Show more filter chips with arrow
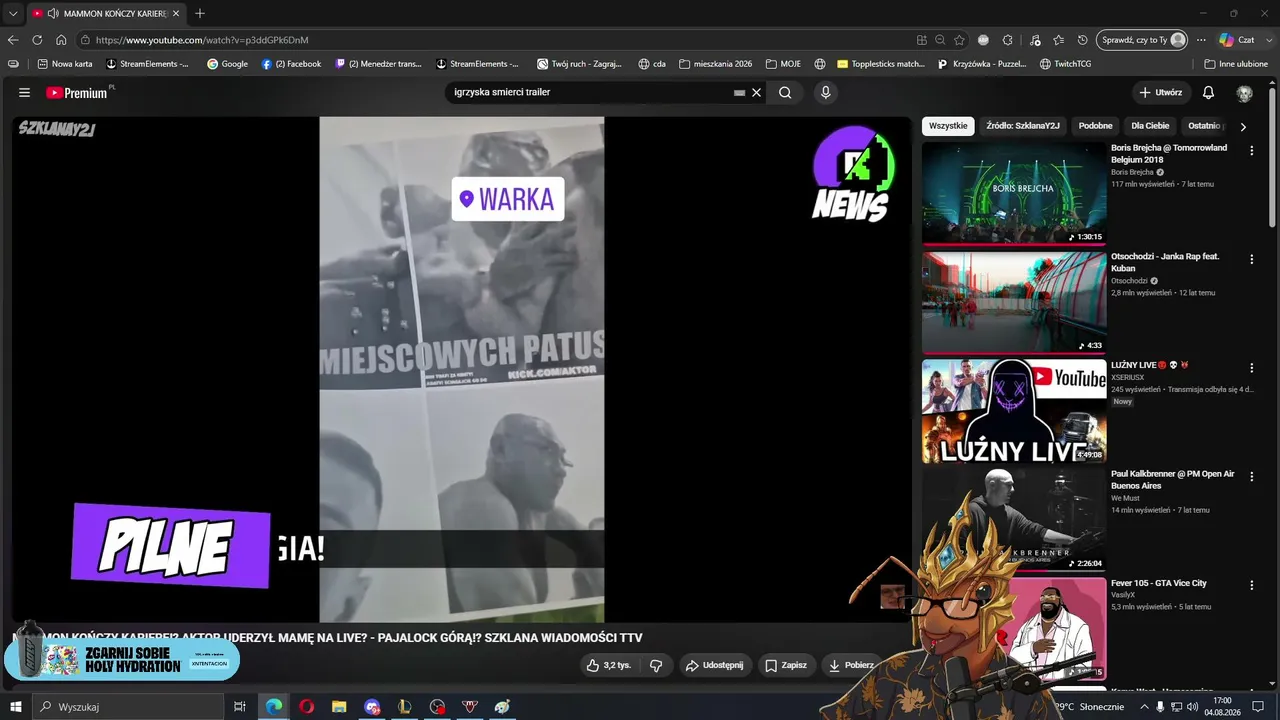This screenshot has width=1280, height=720. pyautogui.click(x=1243, y=127)
